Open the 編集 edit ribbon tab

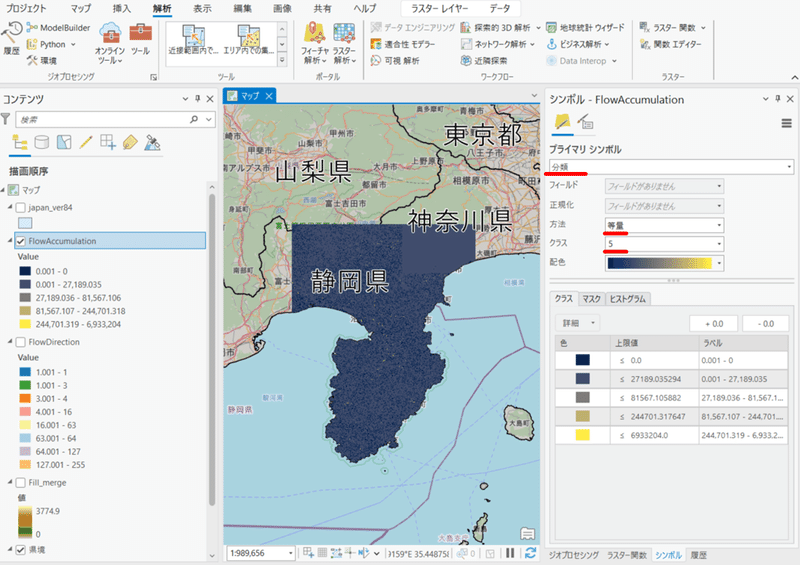(x=242, y=9)
